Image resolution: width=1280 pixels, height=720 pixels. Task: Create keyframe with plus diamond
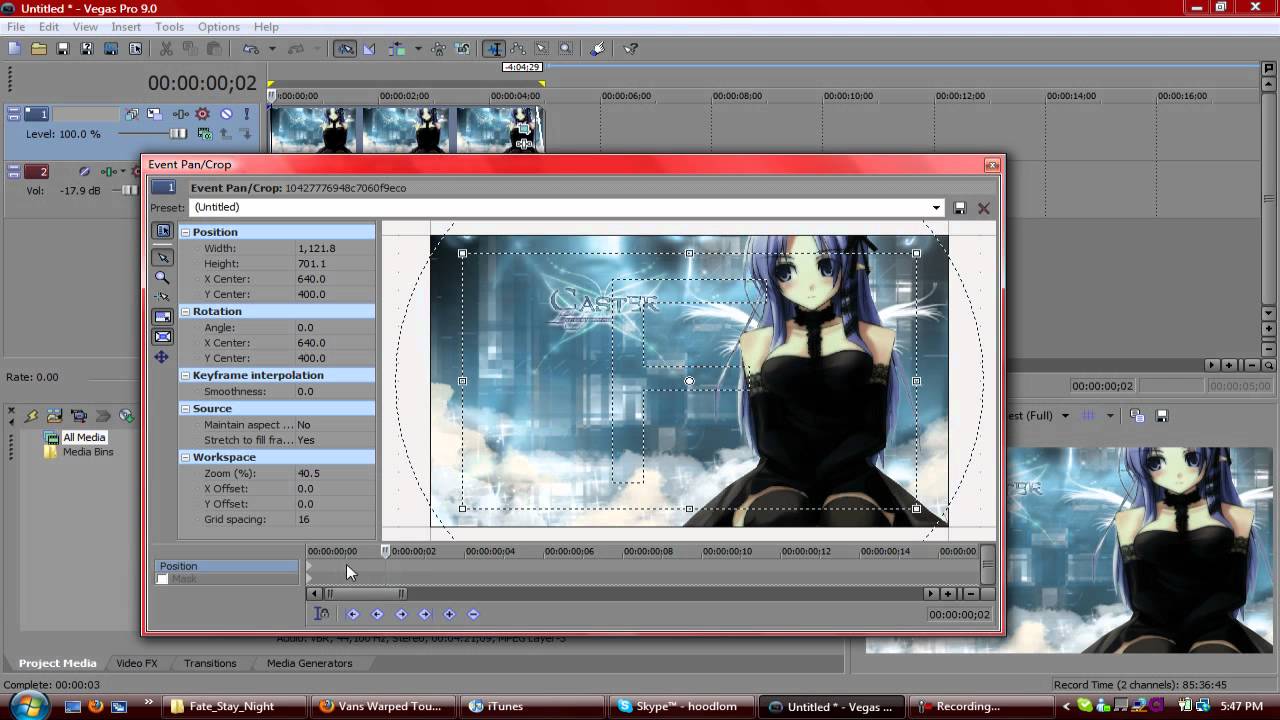coord(449,614)
